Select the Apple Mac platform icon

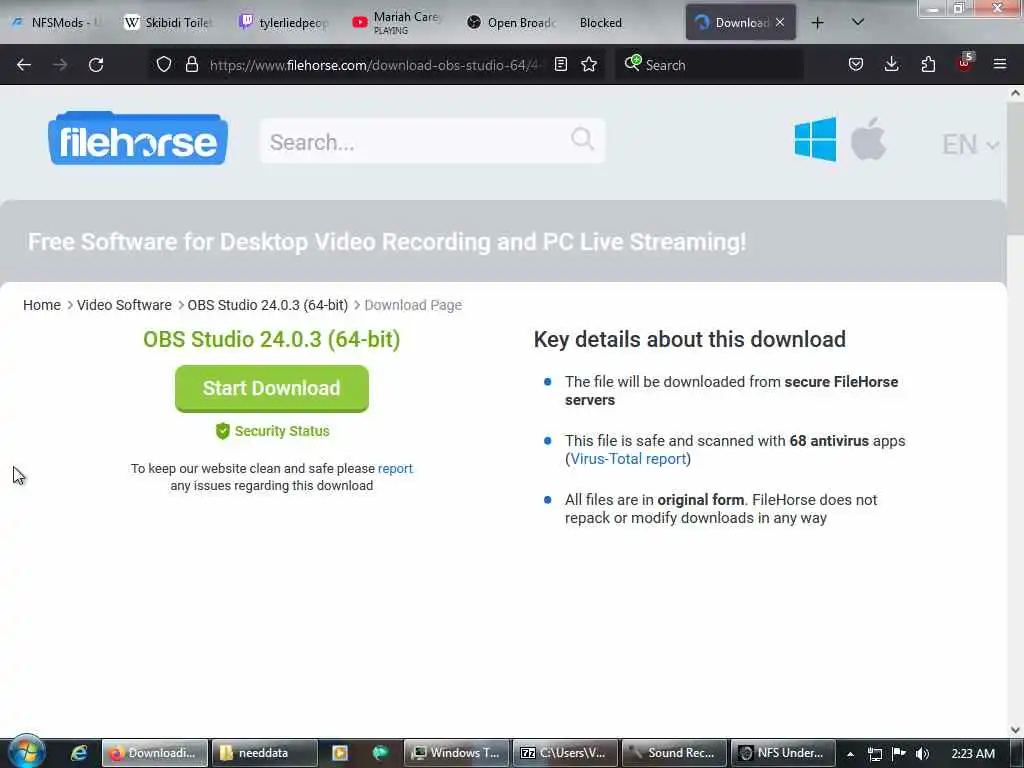(x=869, y=139)
